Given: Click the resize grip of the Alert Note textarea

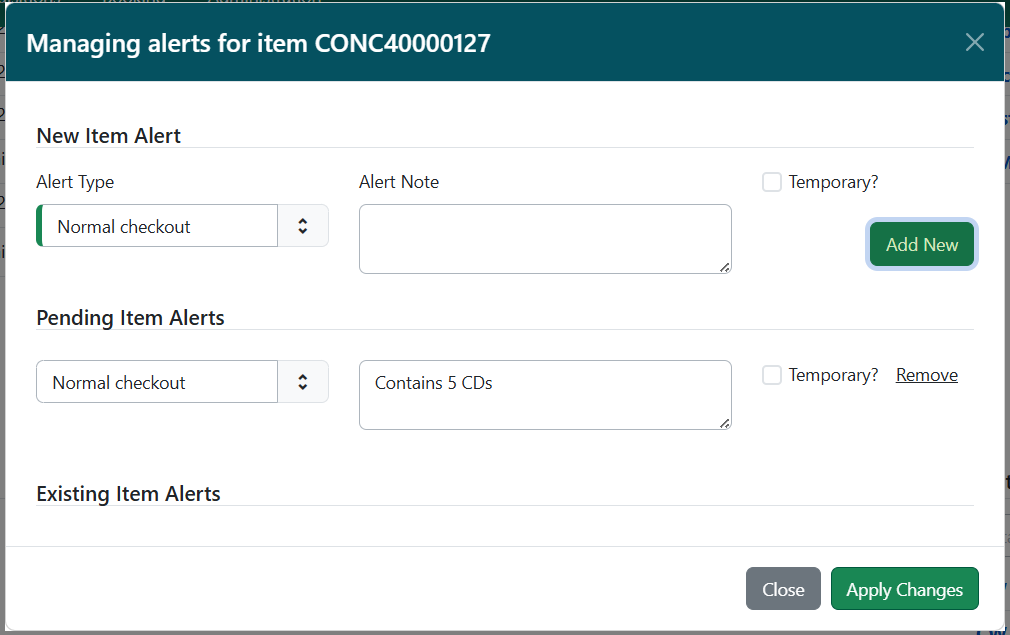Looking at the screenshot, I should 723,267.
